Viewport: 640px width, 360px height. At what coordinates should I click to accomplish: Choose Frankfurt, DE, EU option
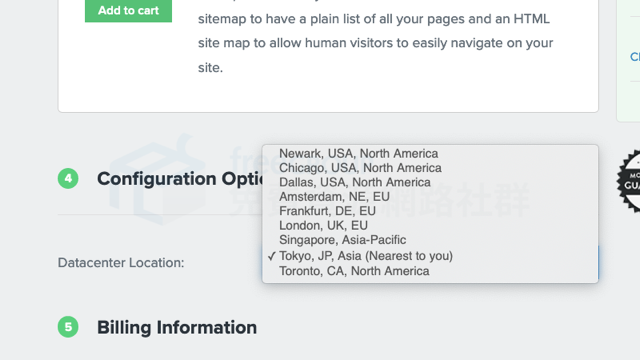(x=430, y=211)
